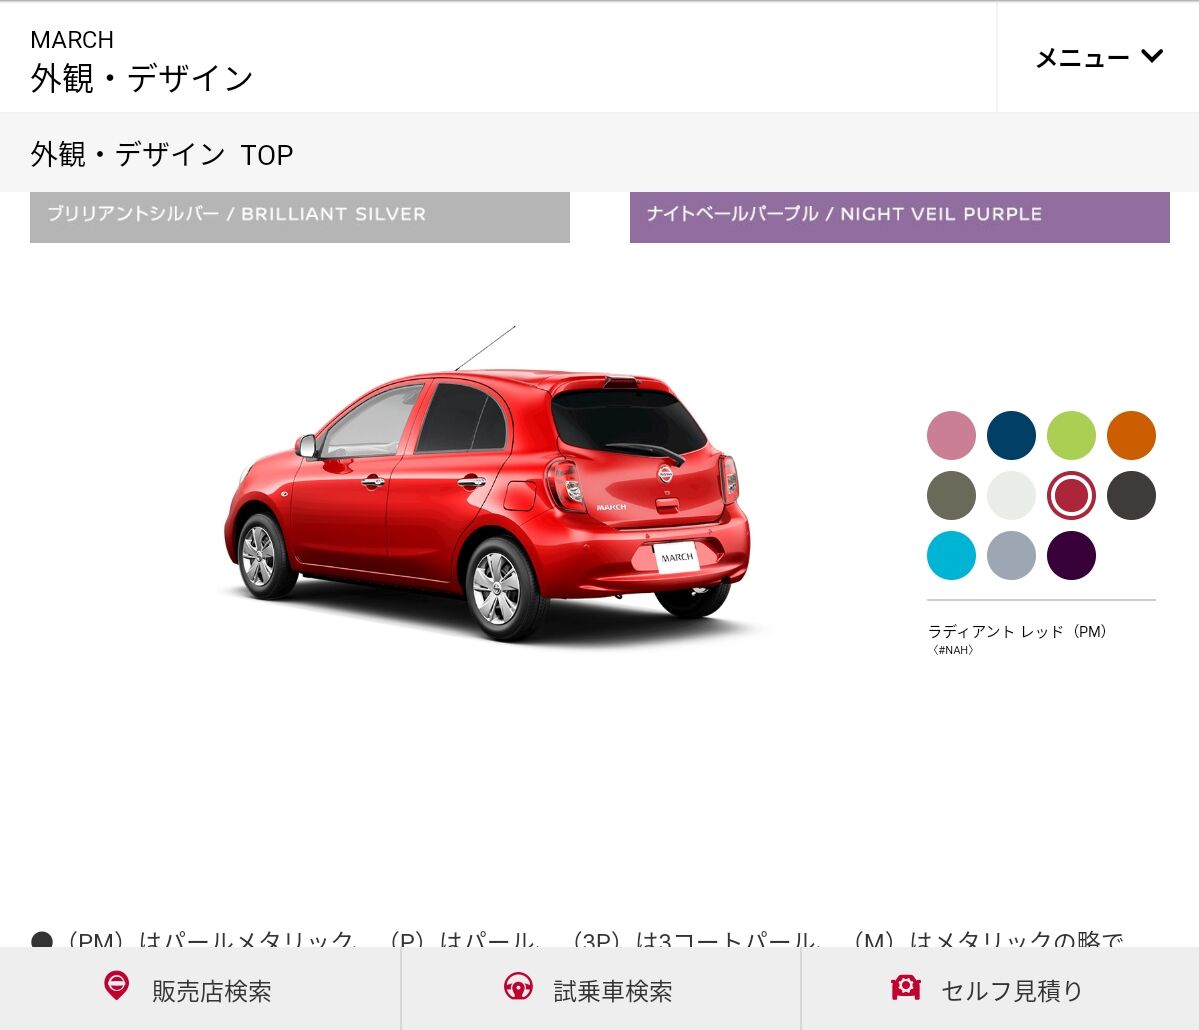Image resolution: width=1199 pixels, height=1030 pixels.
Task: Open 販売店検索 dealer search
Action: pyautogui.click(x=200, y=989)
